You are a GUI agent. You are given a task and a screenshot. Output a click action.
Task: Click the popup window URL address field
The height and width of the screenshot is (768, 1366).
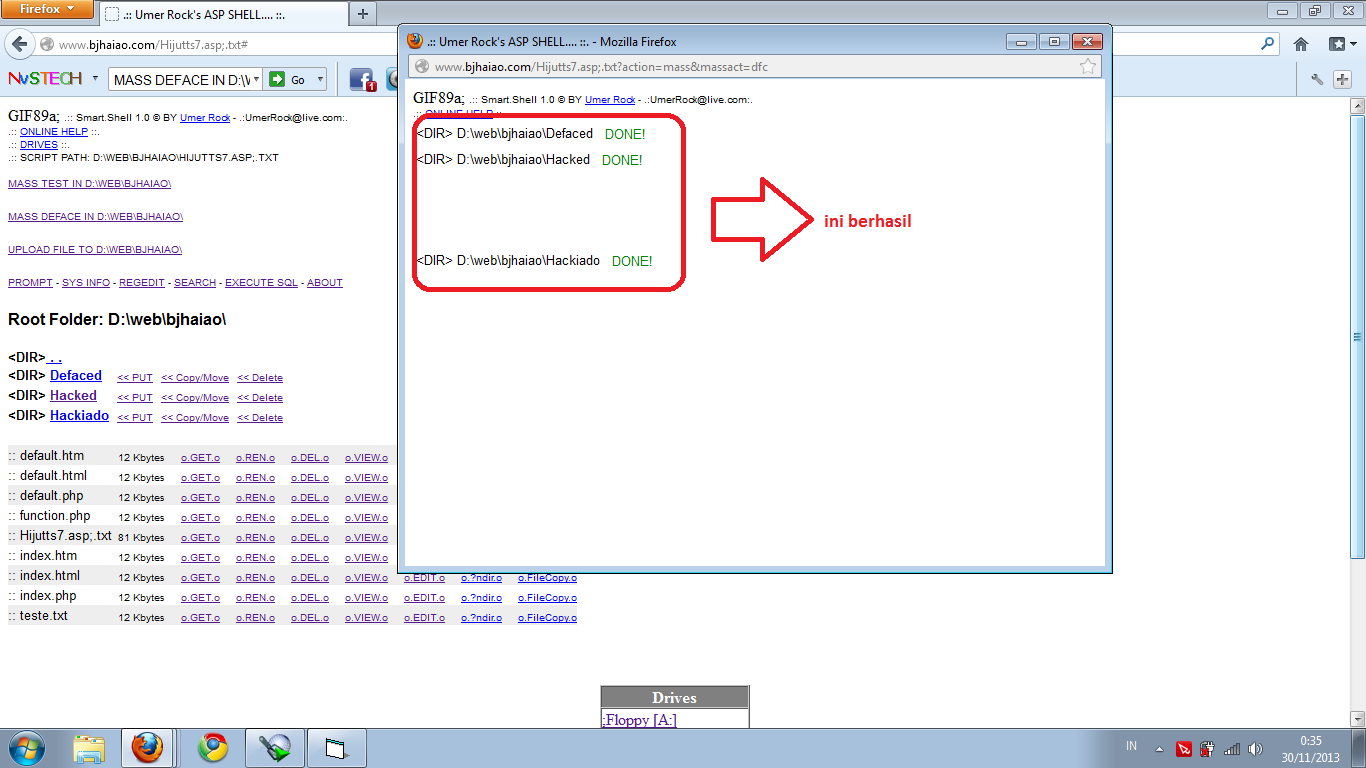[745, 67]
